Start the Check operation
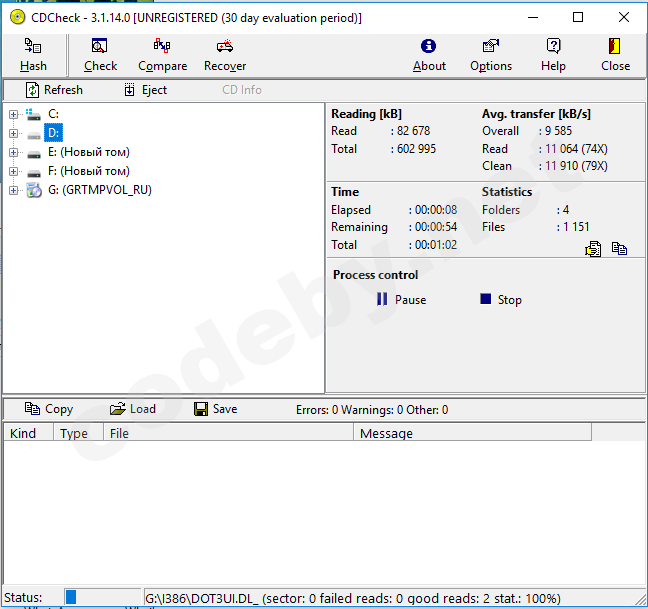Screen dimensions: 648x609 100,55
